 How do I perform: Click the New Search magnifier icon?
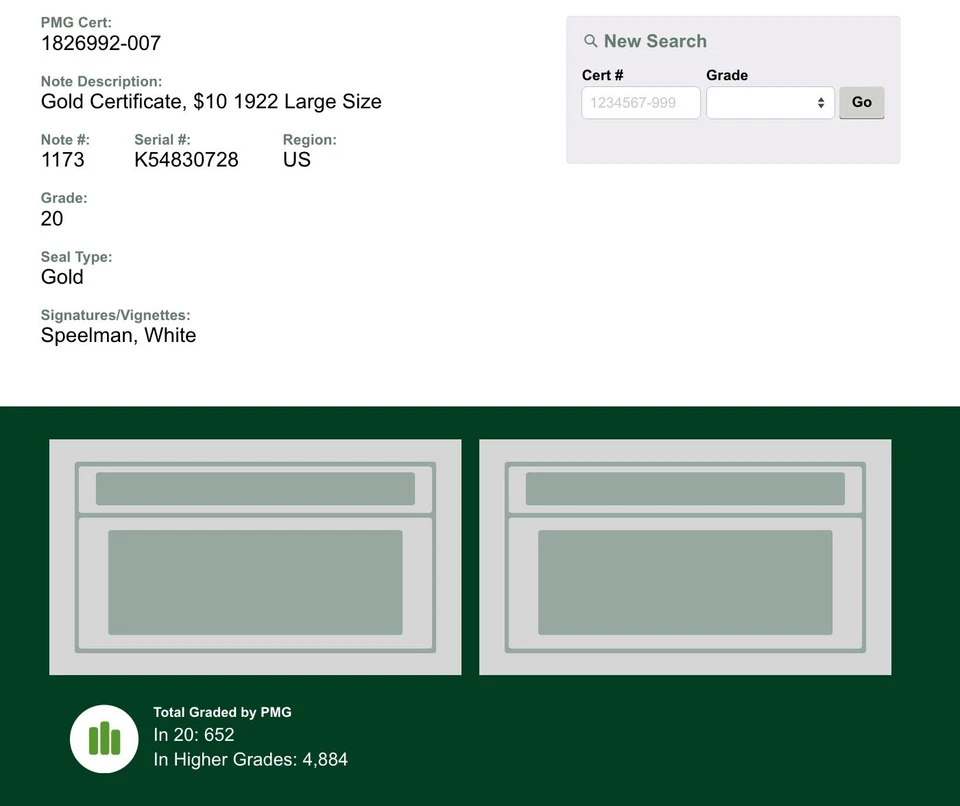(x=590, y=41)
